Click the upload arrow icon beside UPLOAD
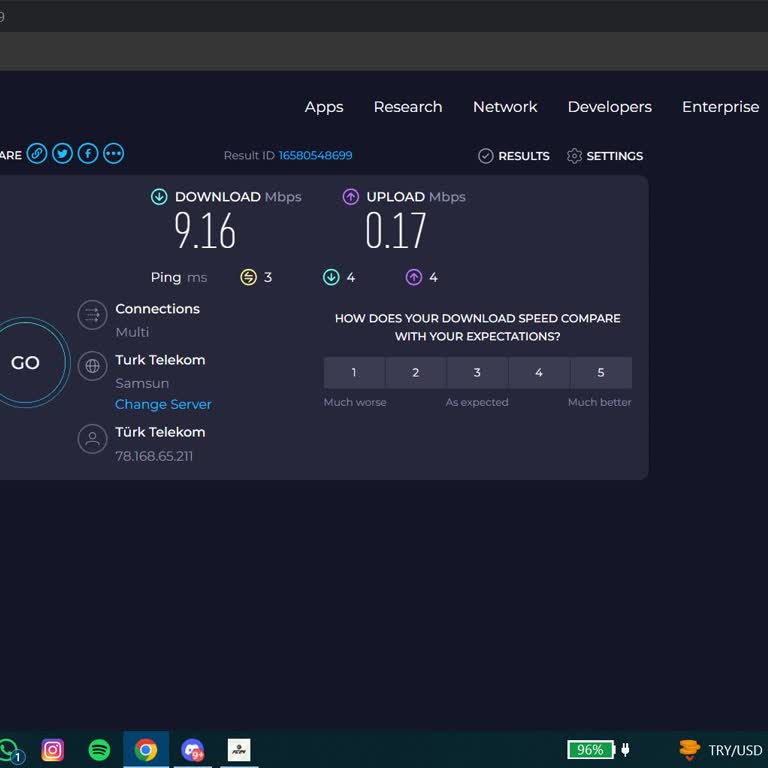 [351, 197]
